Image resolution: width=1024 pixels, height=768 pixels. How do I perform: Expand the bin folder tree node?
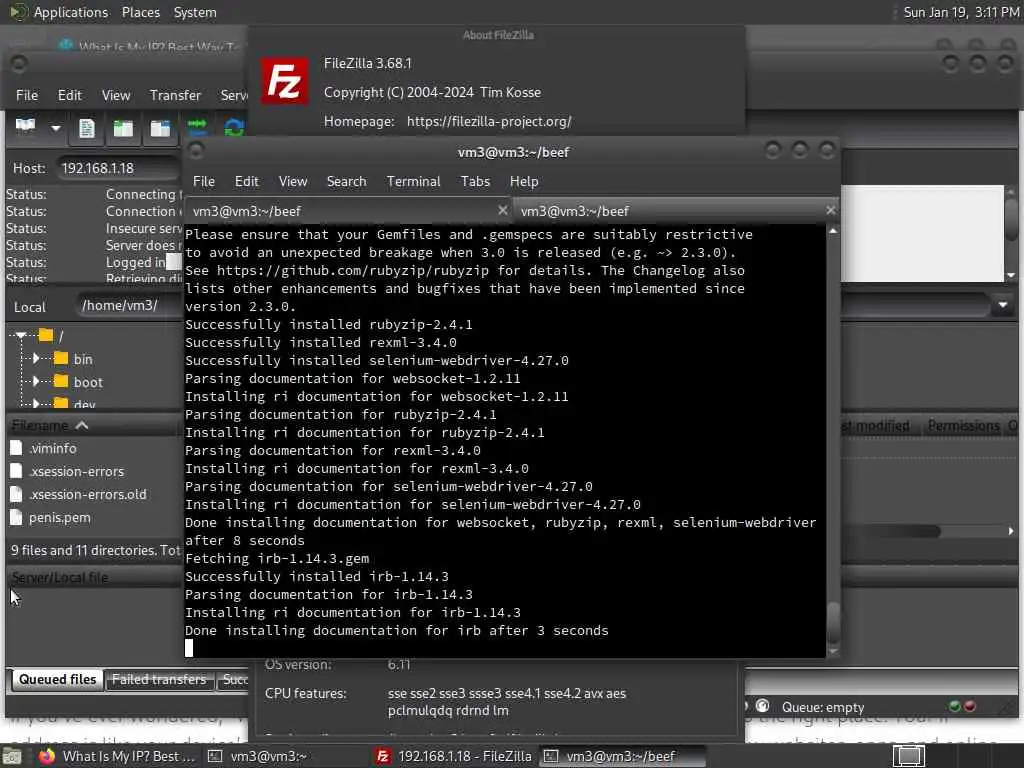37,359
